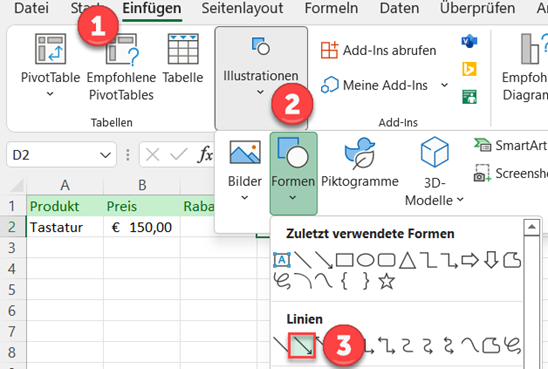
Task: Select the triangle shape in recent shapes
Action: coord(407,260)
